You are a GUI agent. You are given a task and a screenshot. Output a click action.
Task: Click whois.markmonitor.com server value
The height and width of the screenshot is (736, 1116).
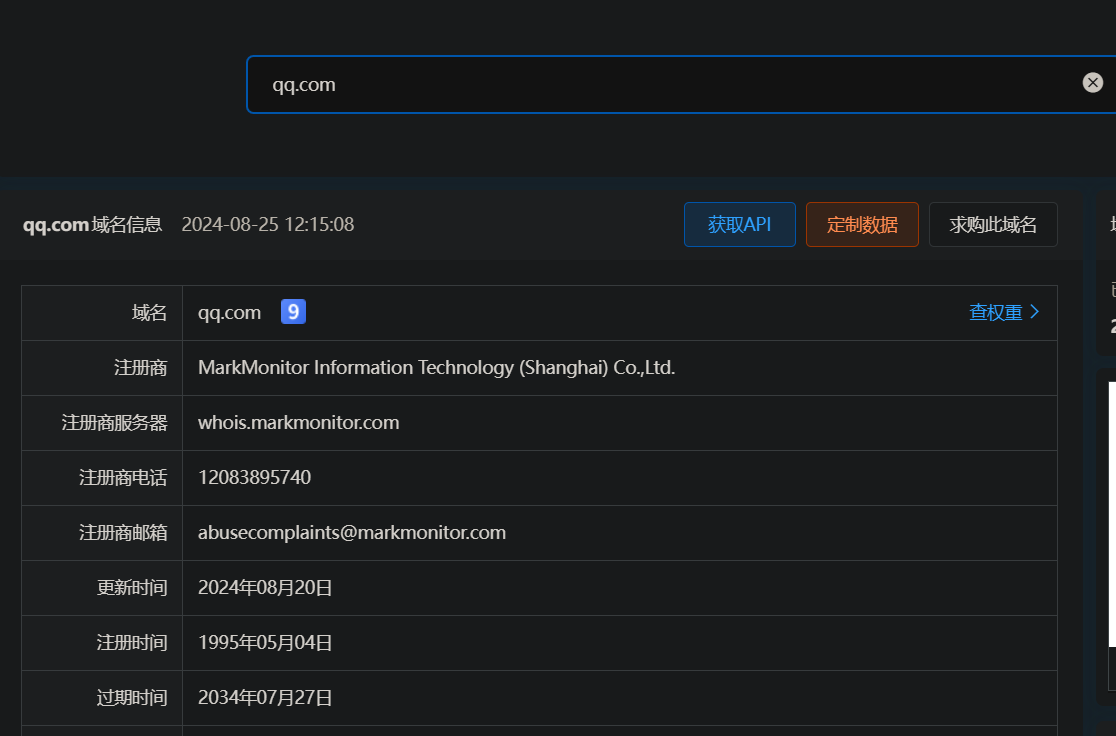tap(298, 422)
